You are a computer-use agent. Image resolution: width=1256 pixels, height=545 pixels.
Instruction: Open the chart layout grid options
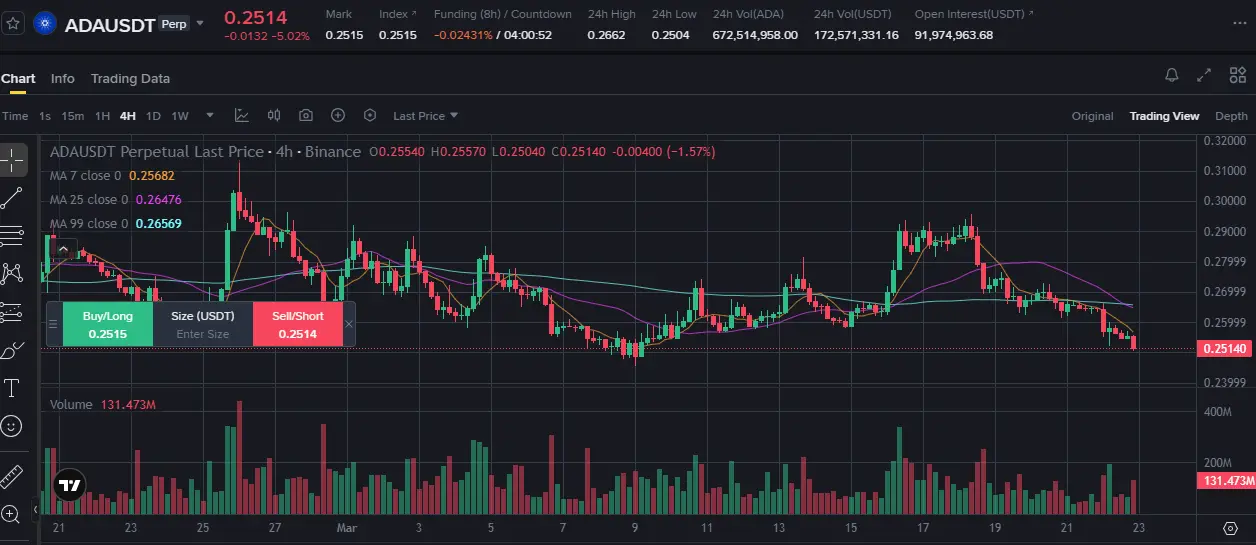[x=1237, y=75]
